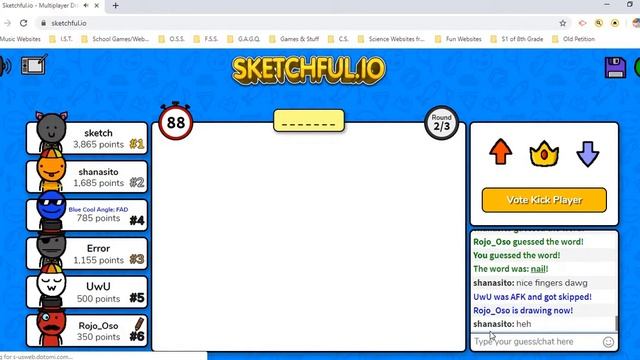
Task: Select the Blue Cool Angle: FAD player
Action: tap(87, 215)
